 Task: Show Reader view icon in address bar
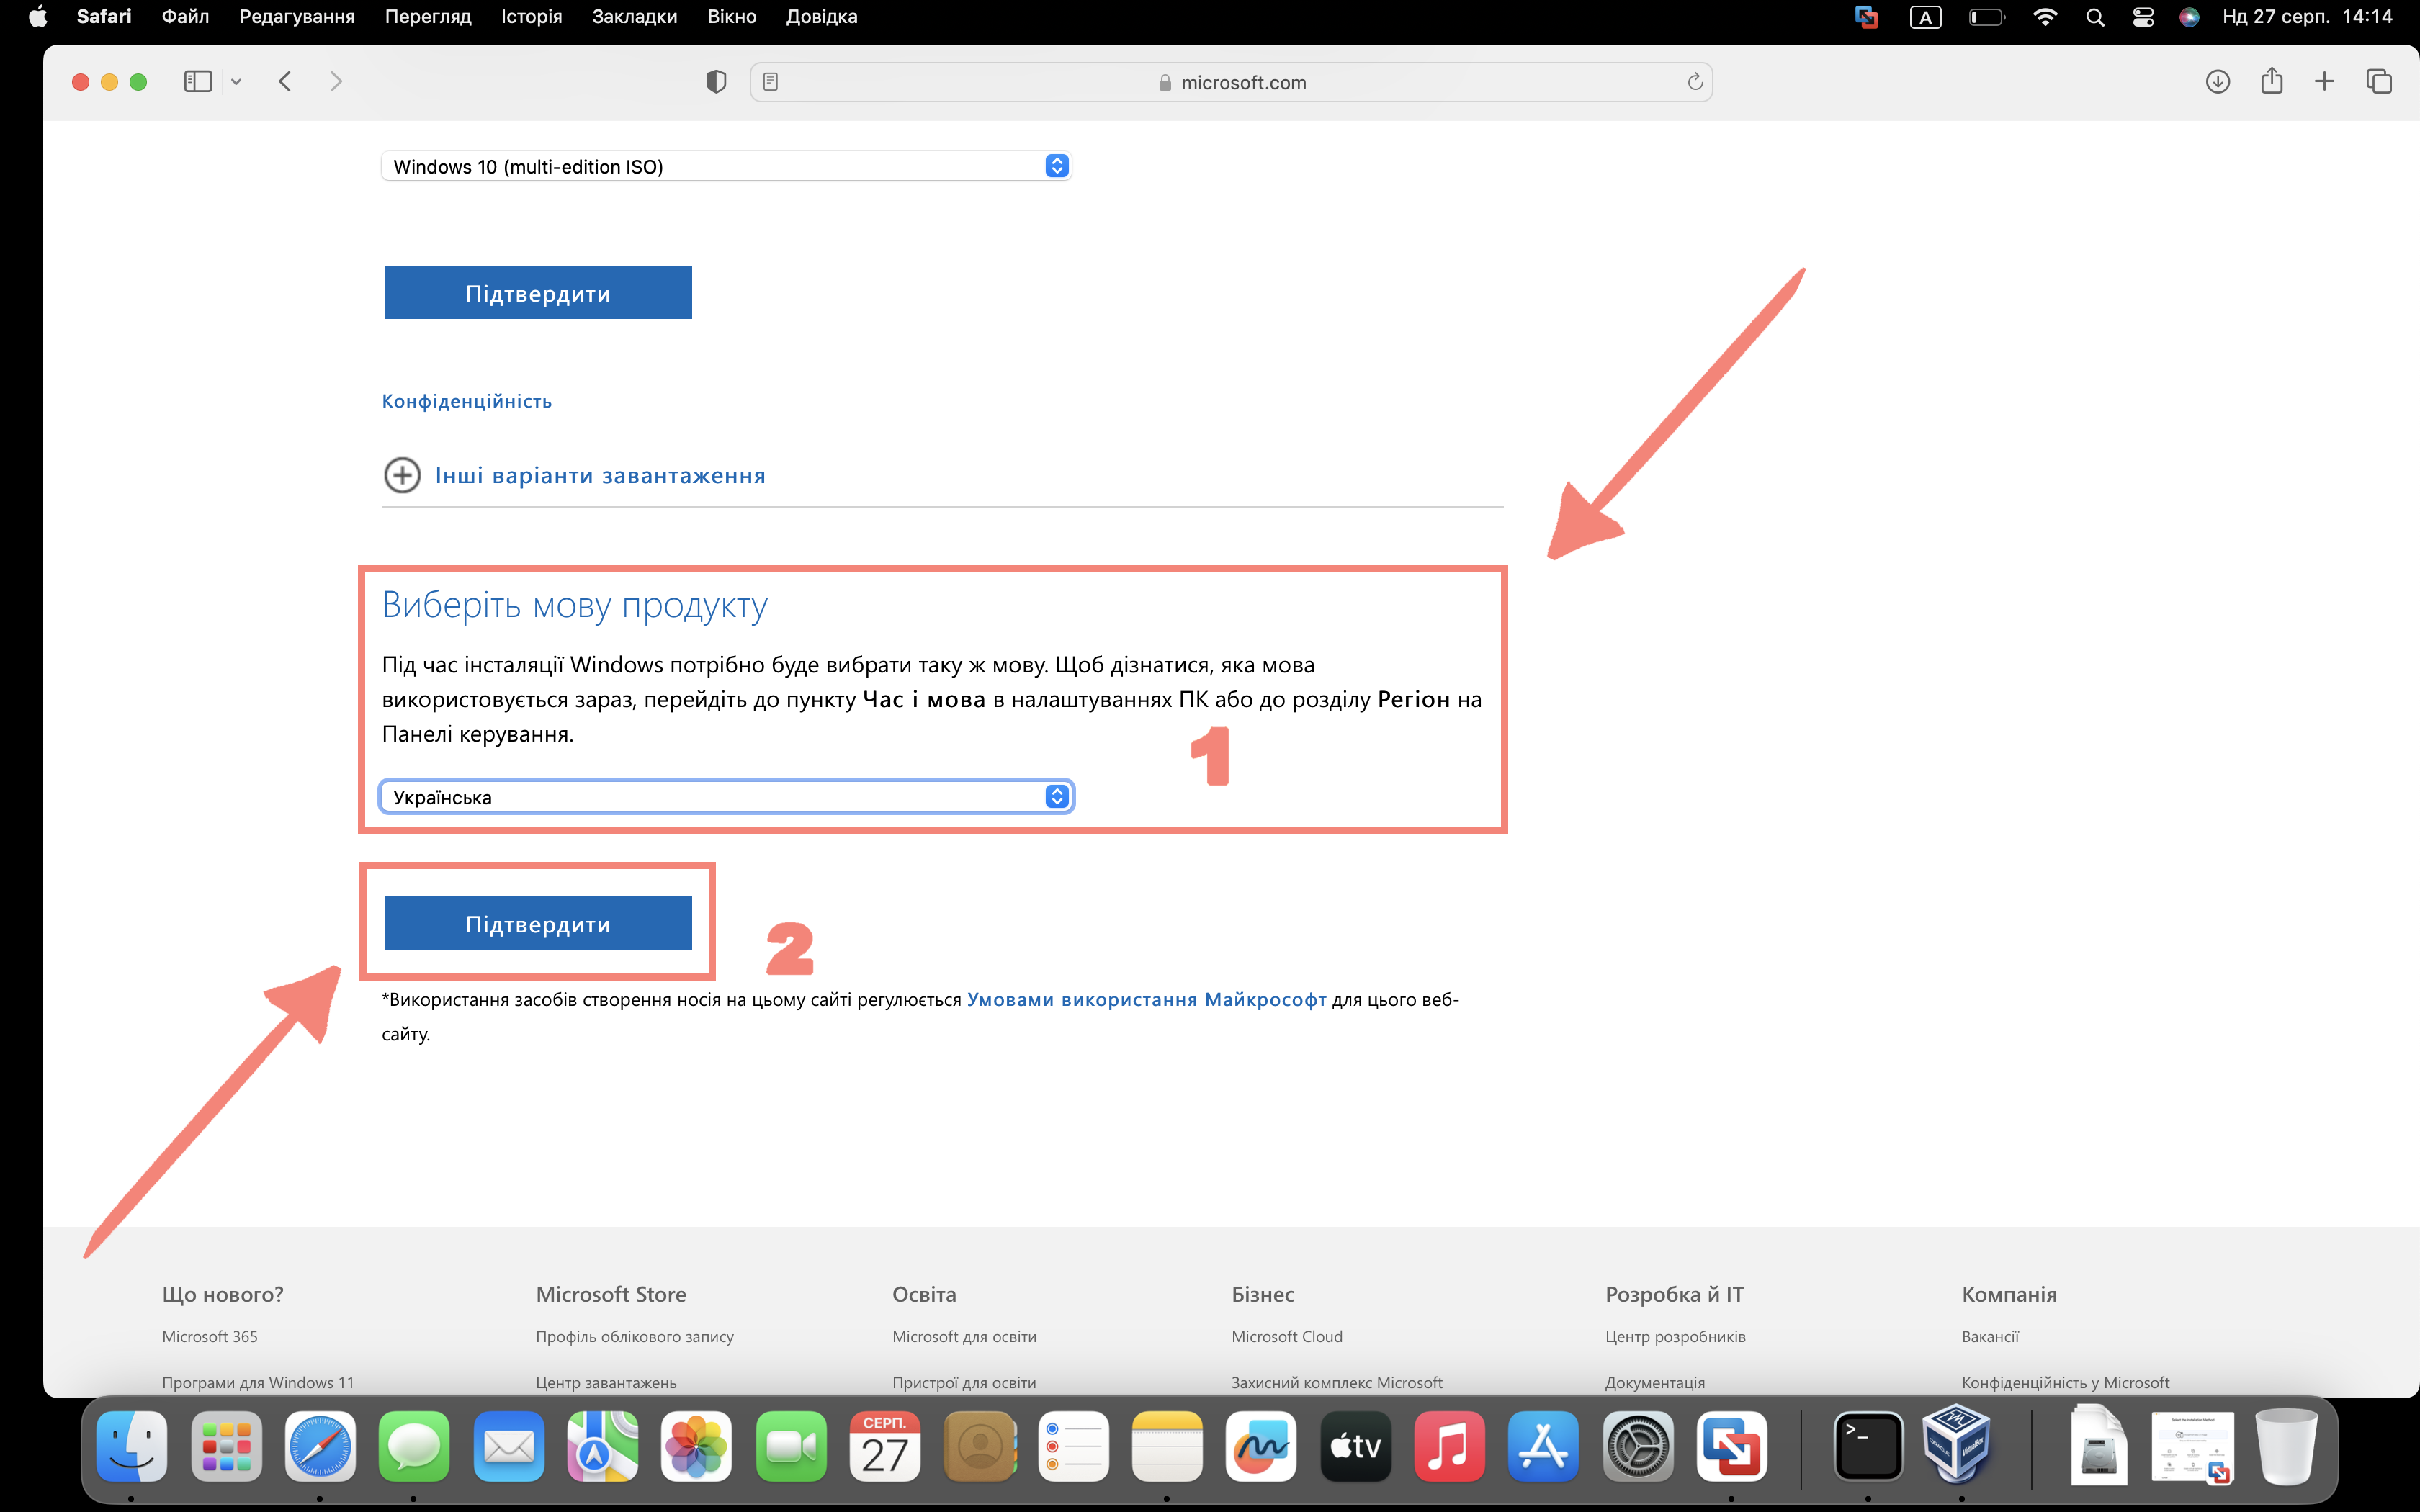tap(770, 82)
